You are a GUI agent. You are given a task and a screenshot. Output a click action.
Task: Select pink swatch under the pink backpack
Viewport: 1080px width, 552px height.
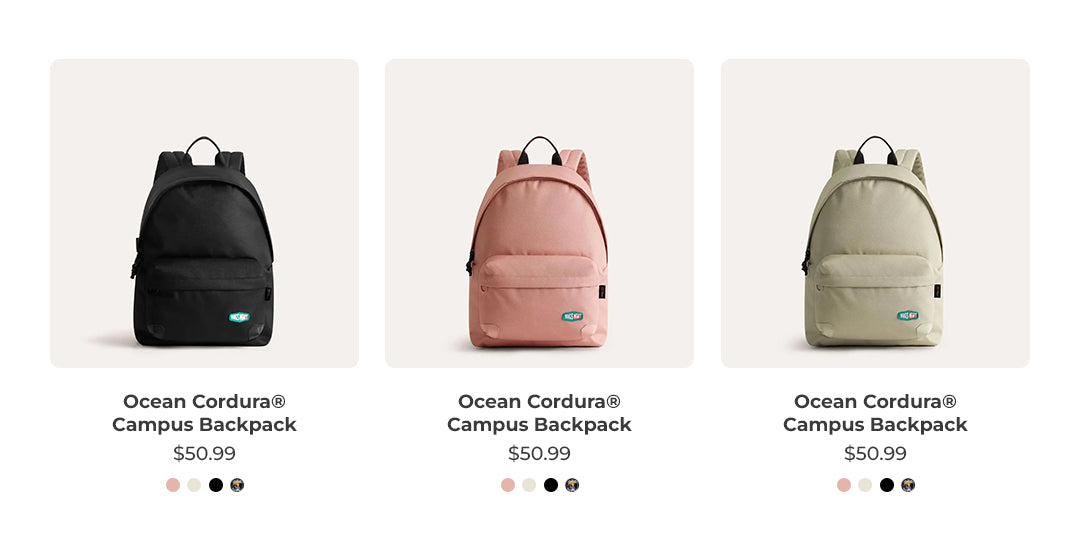[x=508, y=485]
